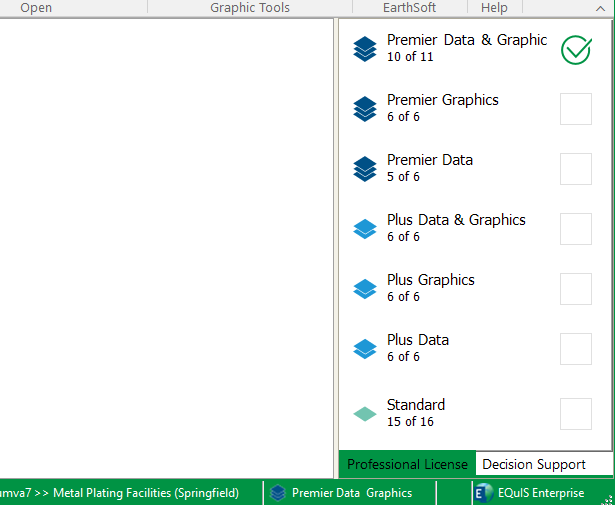Check the Plus Data & Graphics box
The image size is (615, 505).
pos(576,229)
